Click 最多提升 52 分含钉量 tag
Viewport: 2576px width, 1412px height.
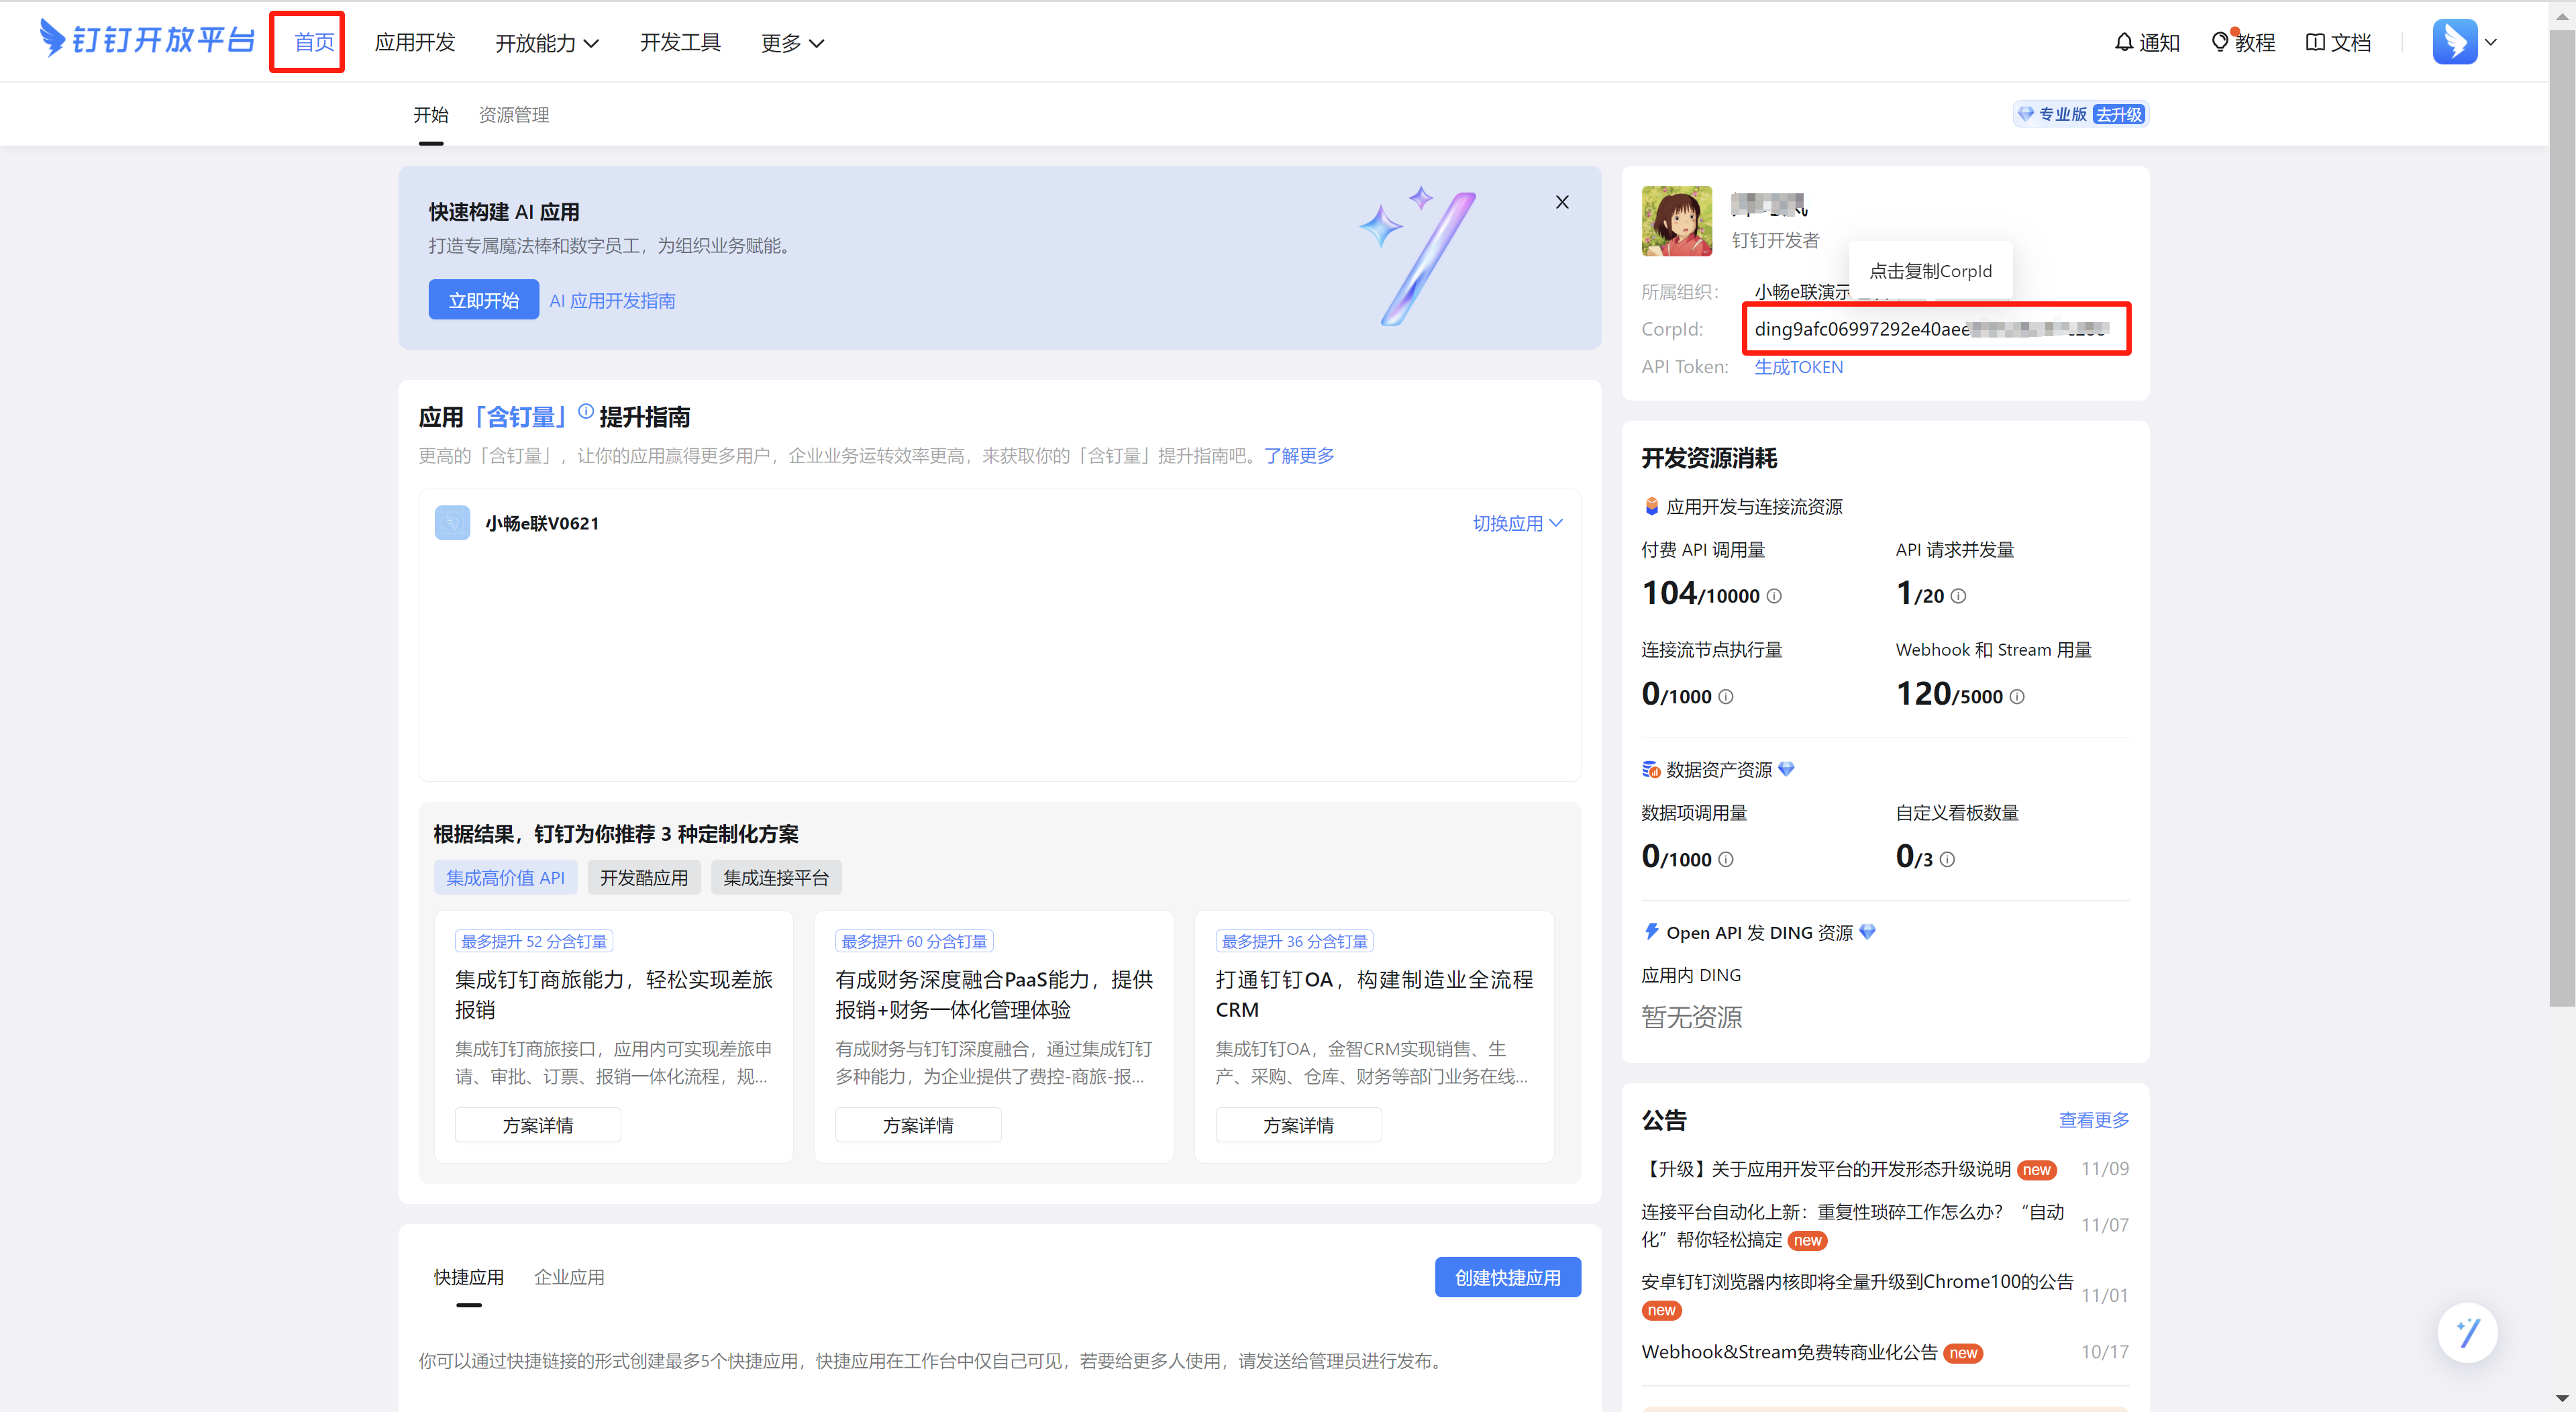pos(534,941)
